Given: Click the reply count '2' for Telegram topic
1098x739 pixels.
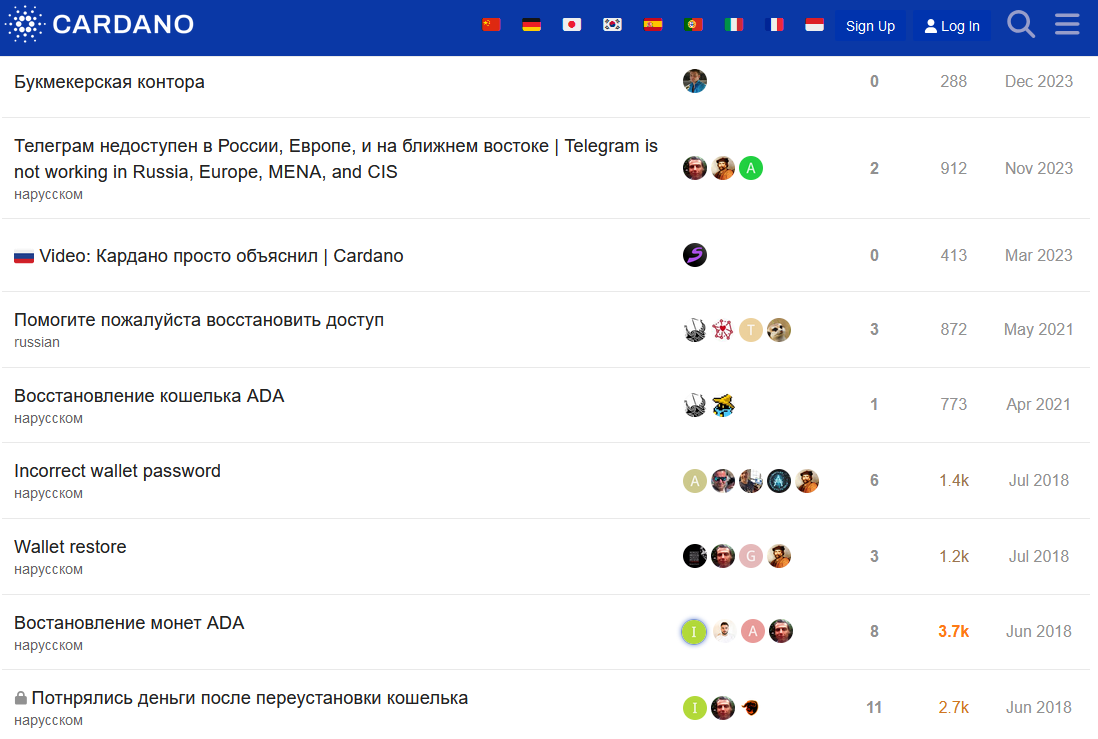Looking at the screenshot, I should (874, 168).
